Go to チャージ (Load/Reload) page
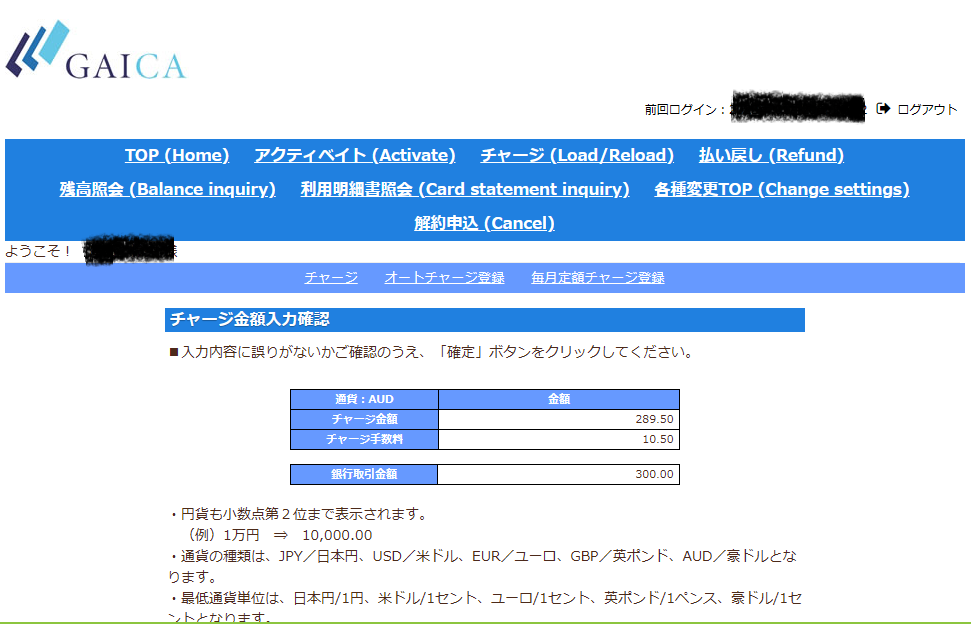This screenshot has height=624, width=971. pos(577,155)
